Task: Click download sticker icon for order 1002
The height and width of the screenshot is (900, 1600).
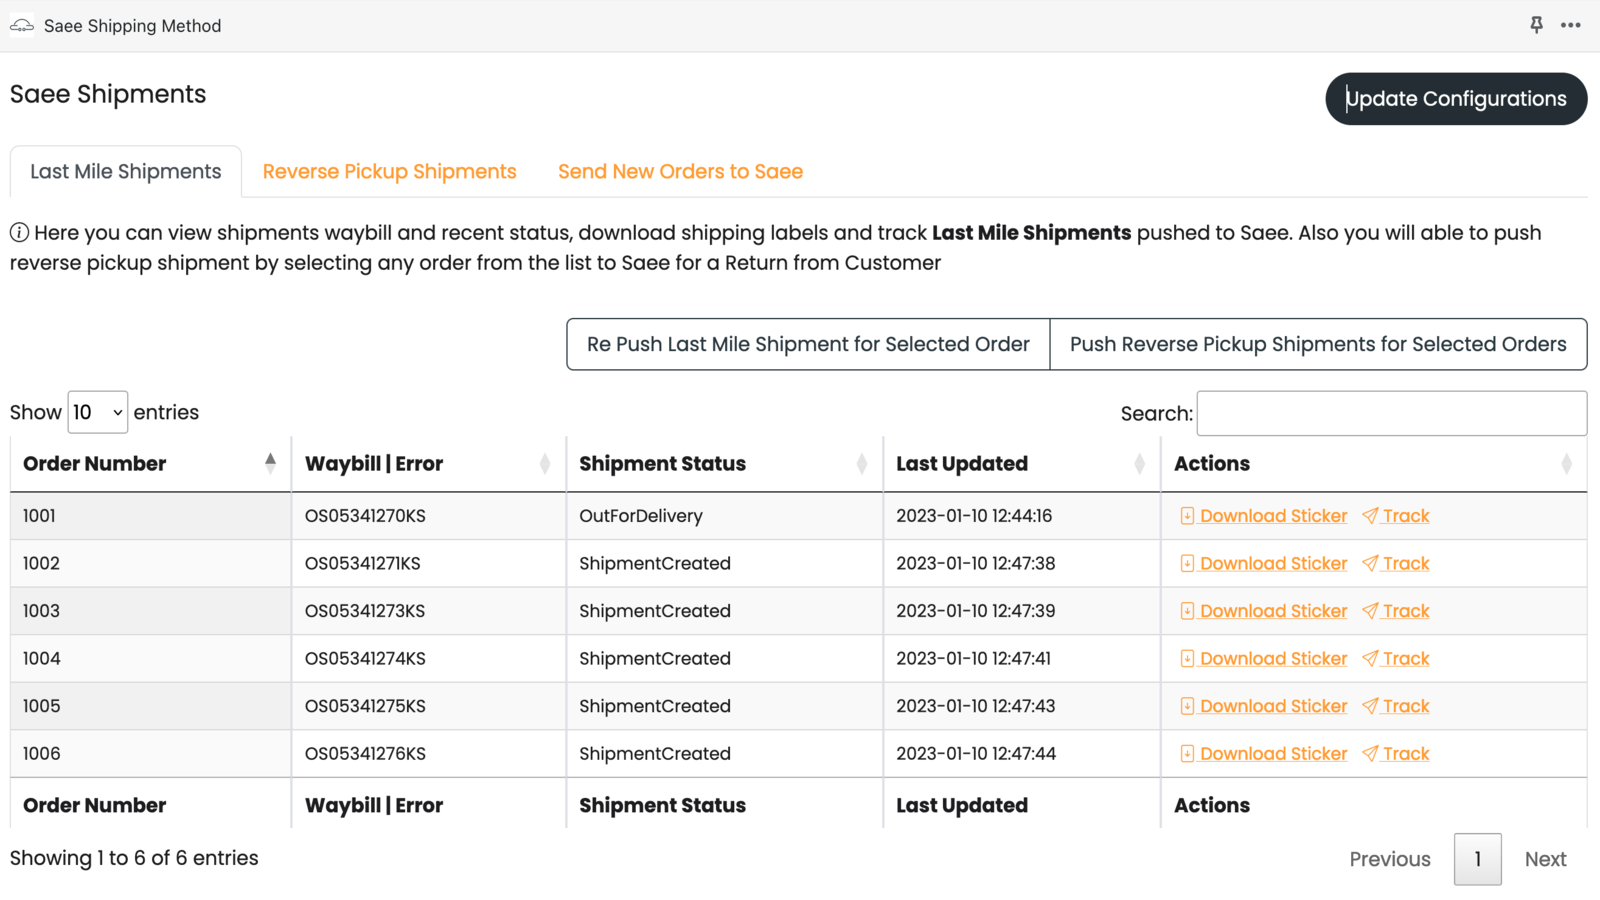Action: point(1187,563)
